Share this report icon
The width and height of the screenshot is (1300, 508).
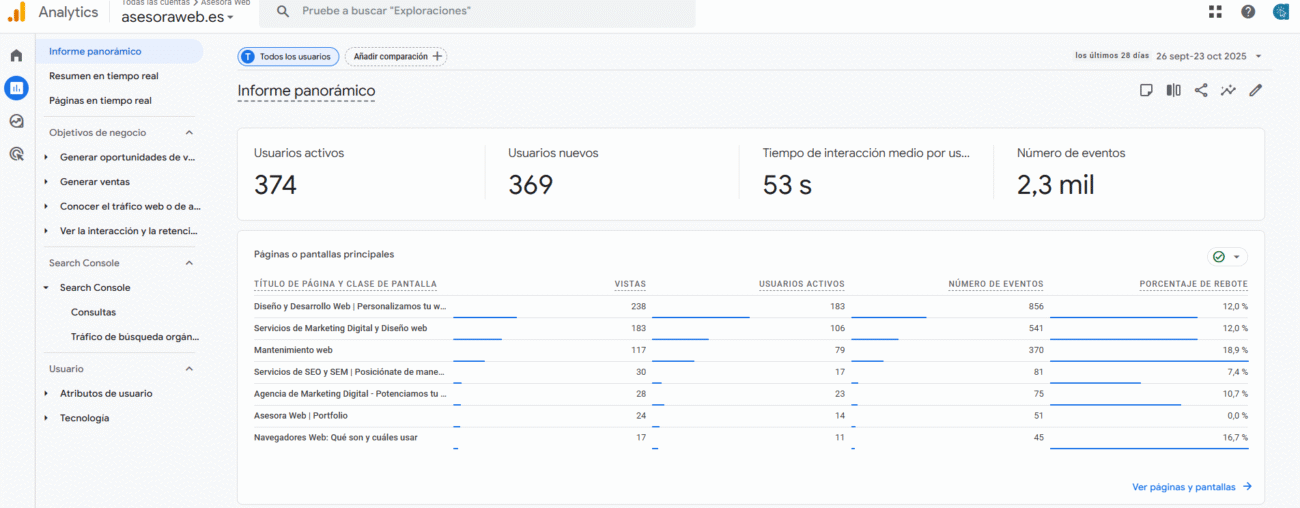(1201, 90)
